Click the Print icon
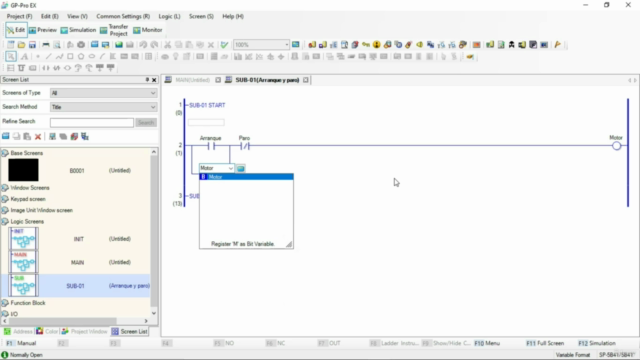 click(46, 44)
